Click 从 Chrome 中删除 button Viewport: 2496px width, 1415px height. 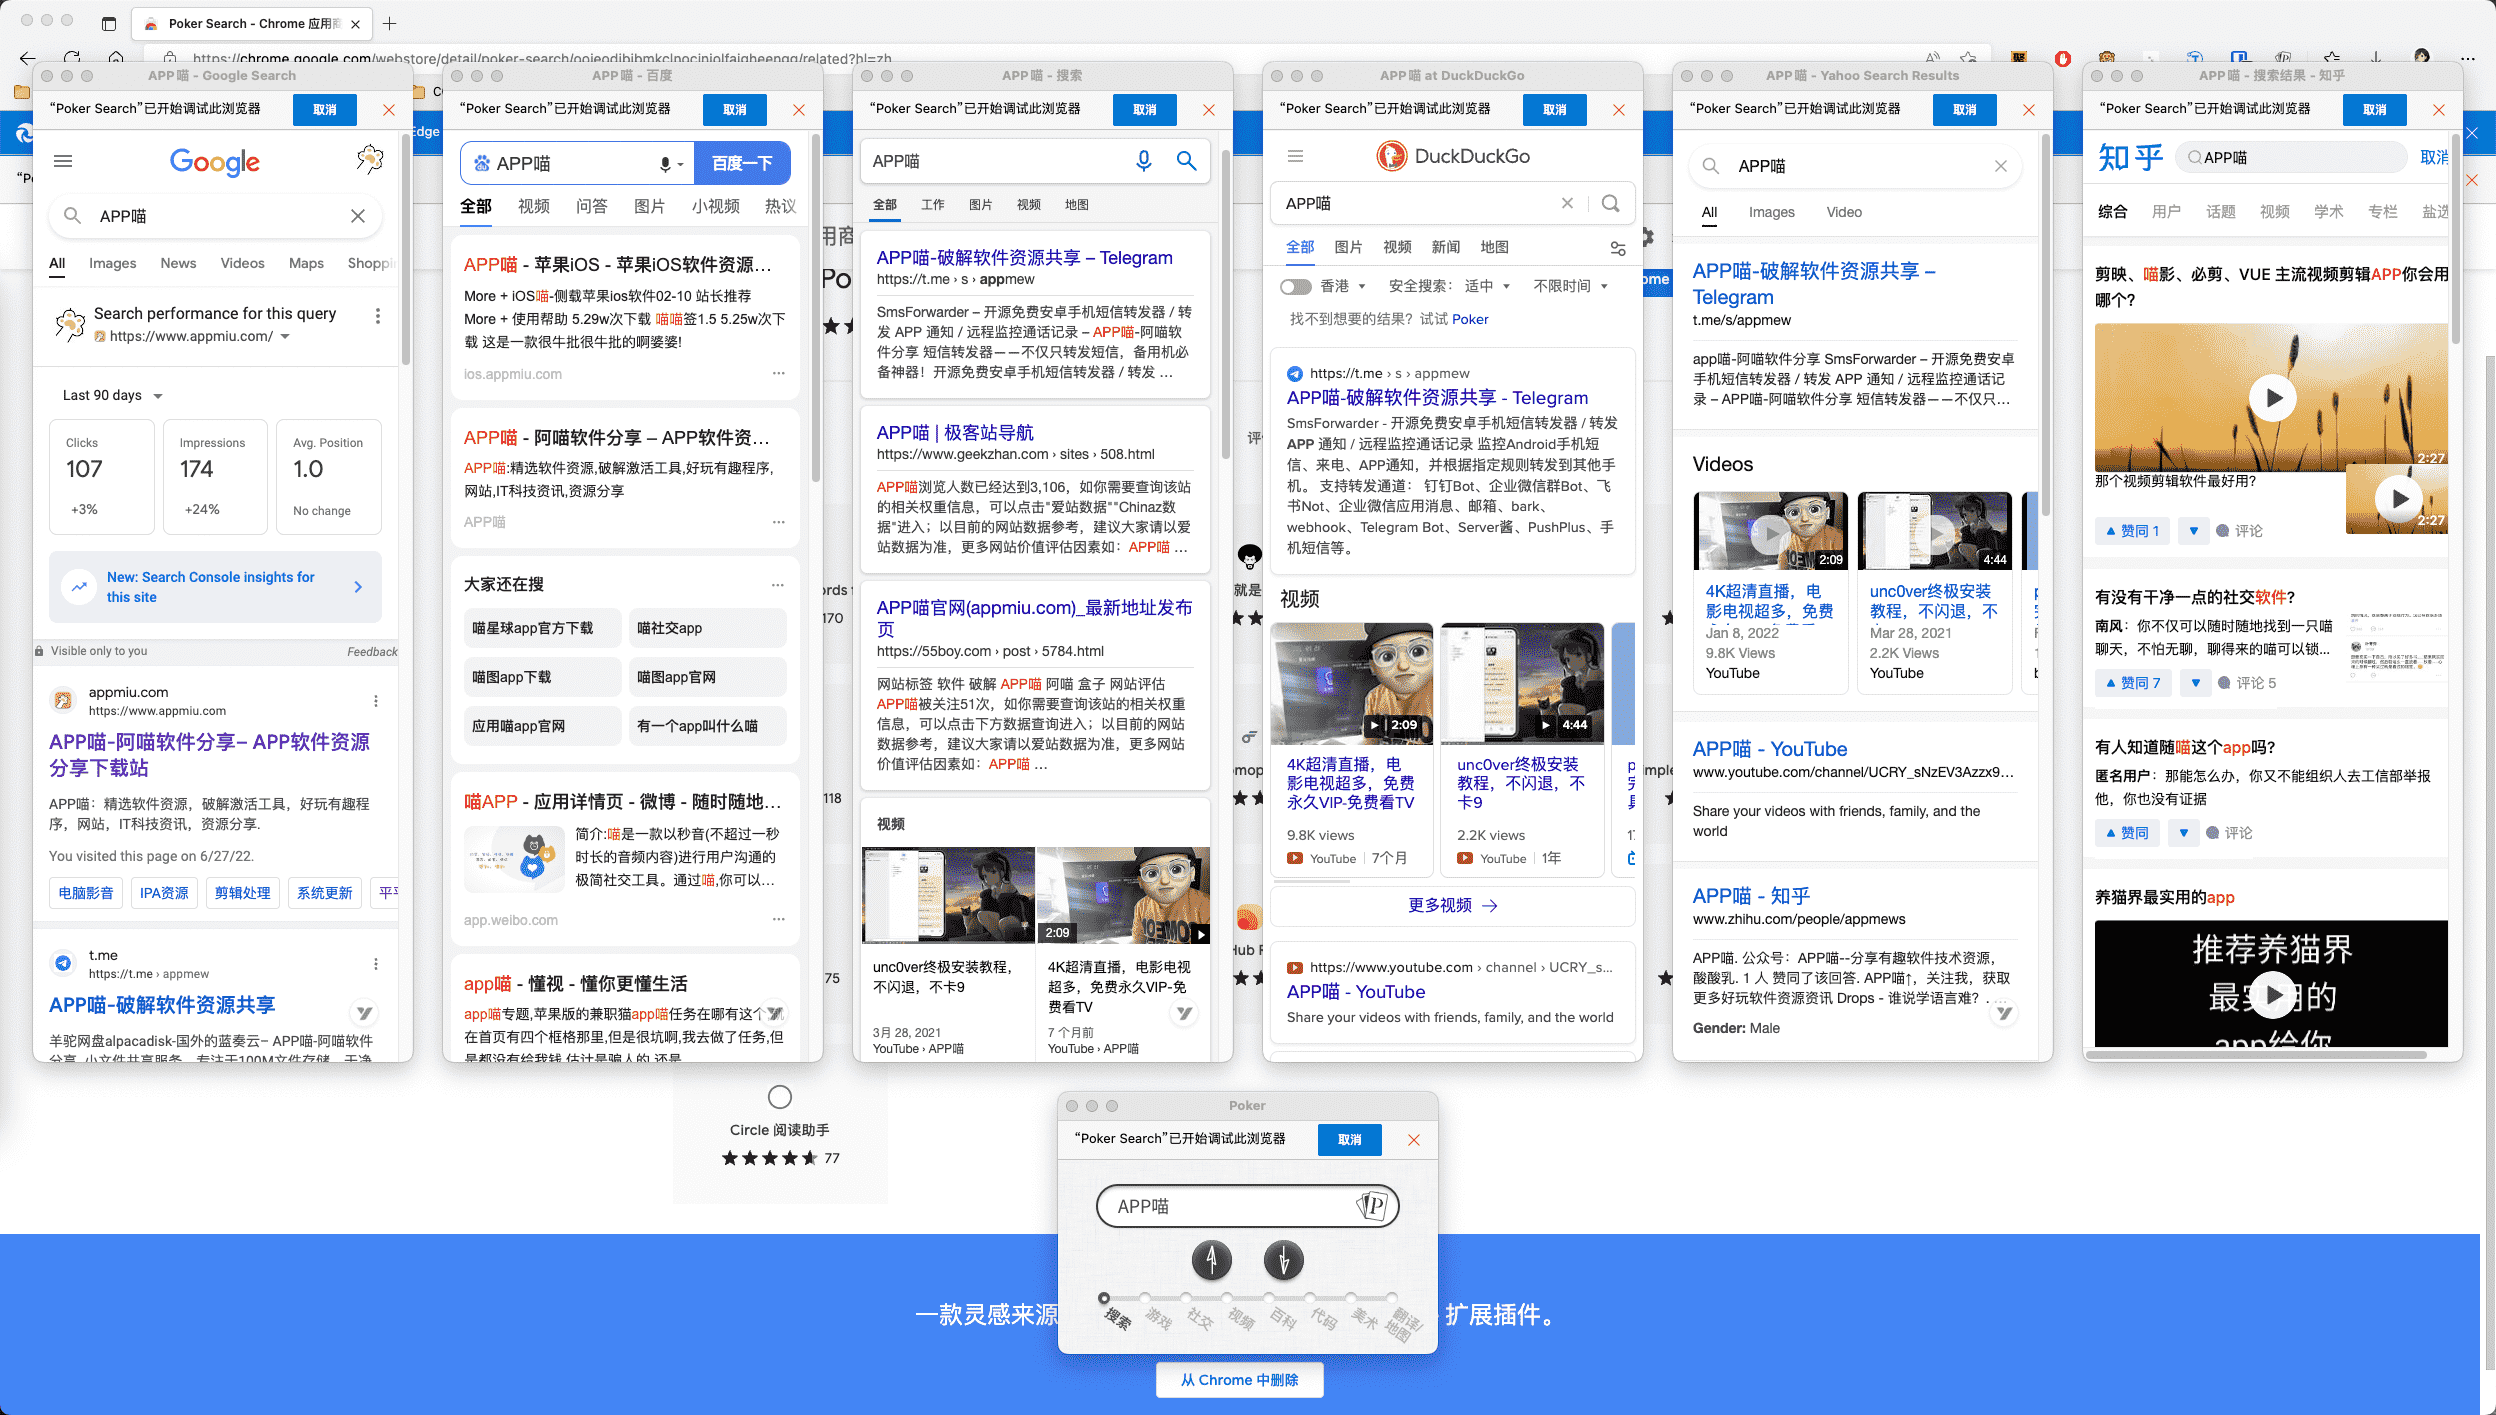[1239, 1380]
